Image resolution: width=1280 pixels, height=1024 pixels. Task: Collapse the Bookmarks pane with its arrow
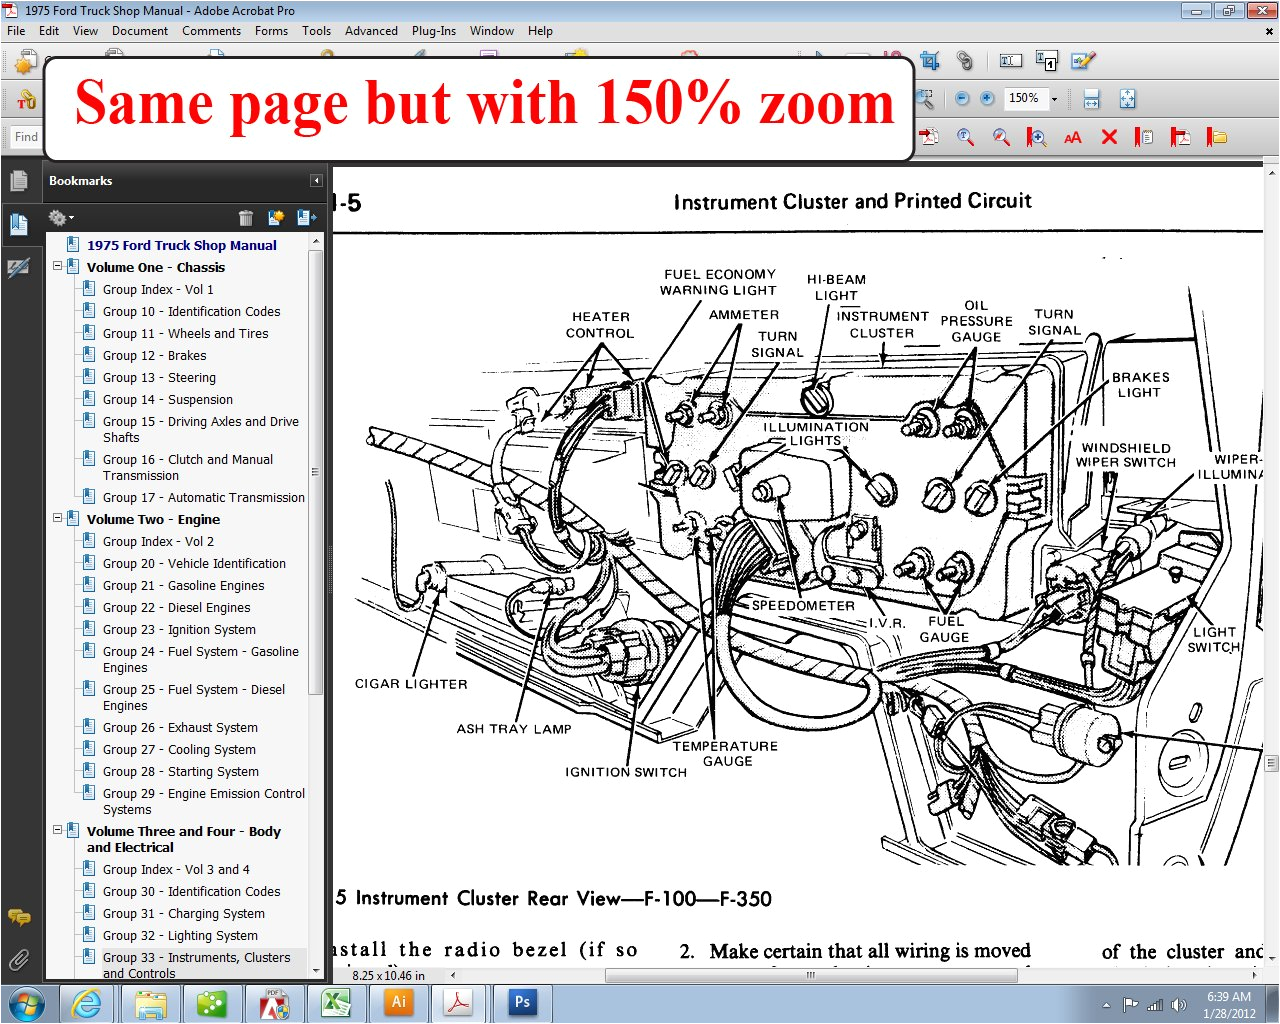(316, 180)
